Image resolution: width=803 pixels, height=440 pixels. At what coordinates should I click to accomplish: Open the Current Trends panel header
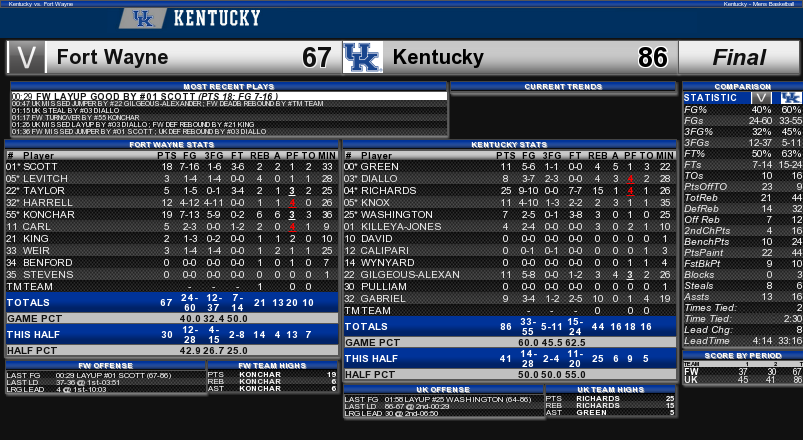point(563,87)
